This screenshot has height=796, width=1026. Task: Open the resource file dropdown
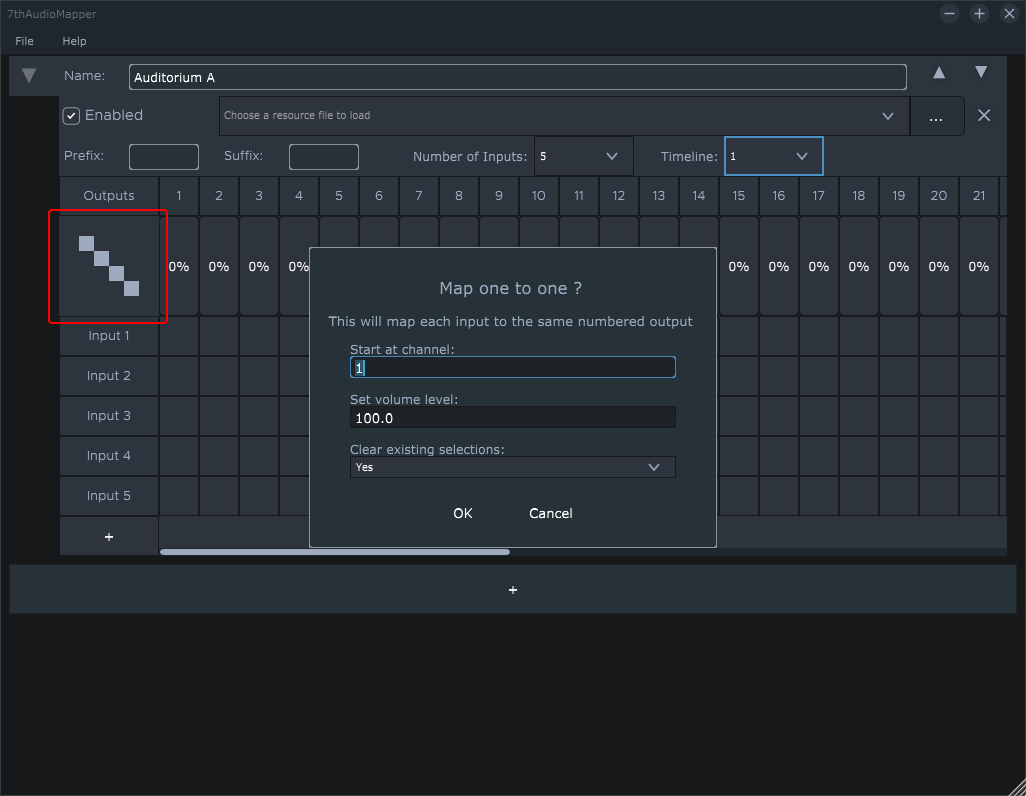tap(564, 116)
